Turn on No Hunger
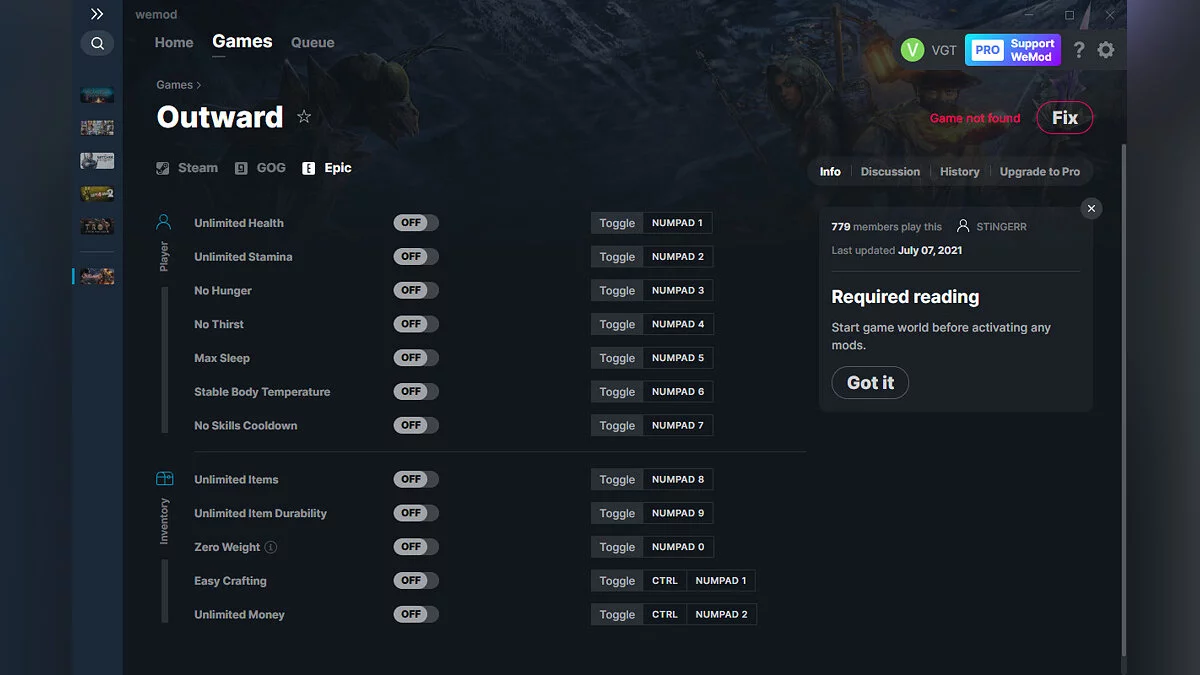Viewport: 1200px width, 675px height. coord(415,290)
